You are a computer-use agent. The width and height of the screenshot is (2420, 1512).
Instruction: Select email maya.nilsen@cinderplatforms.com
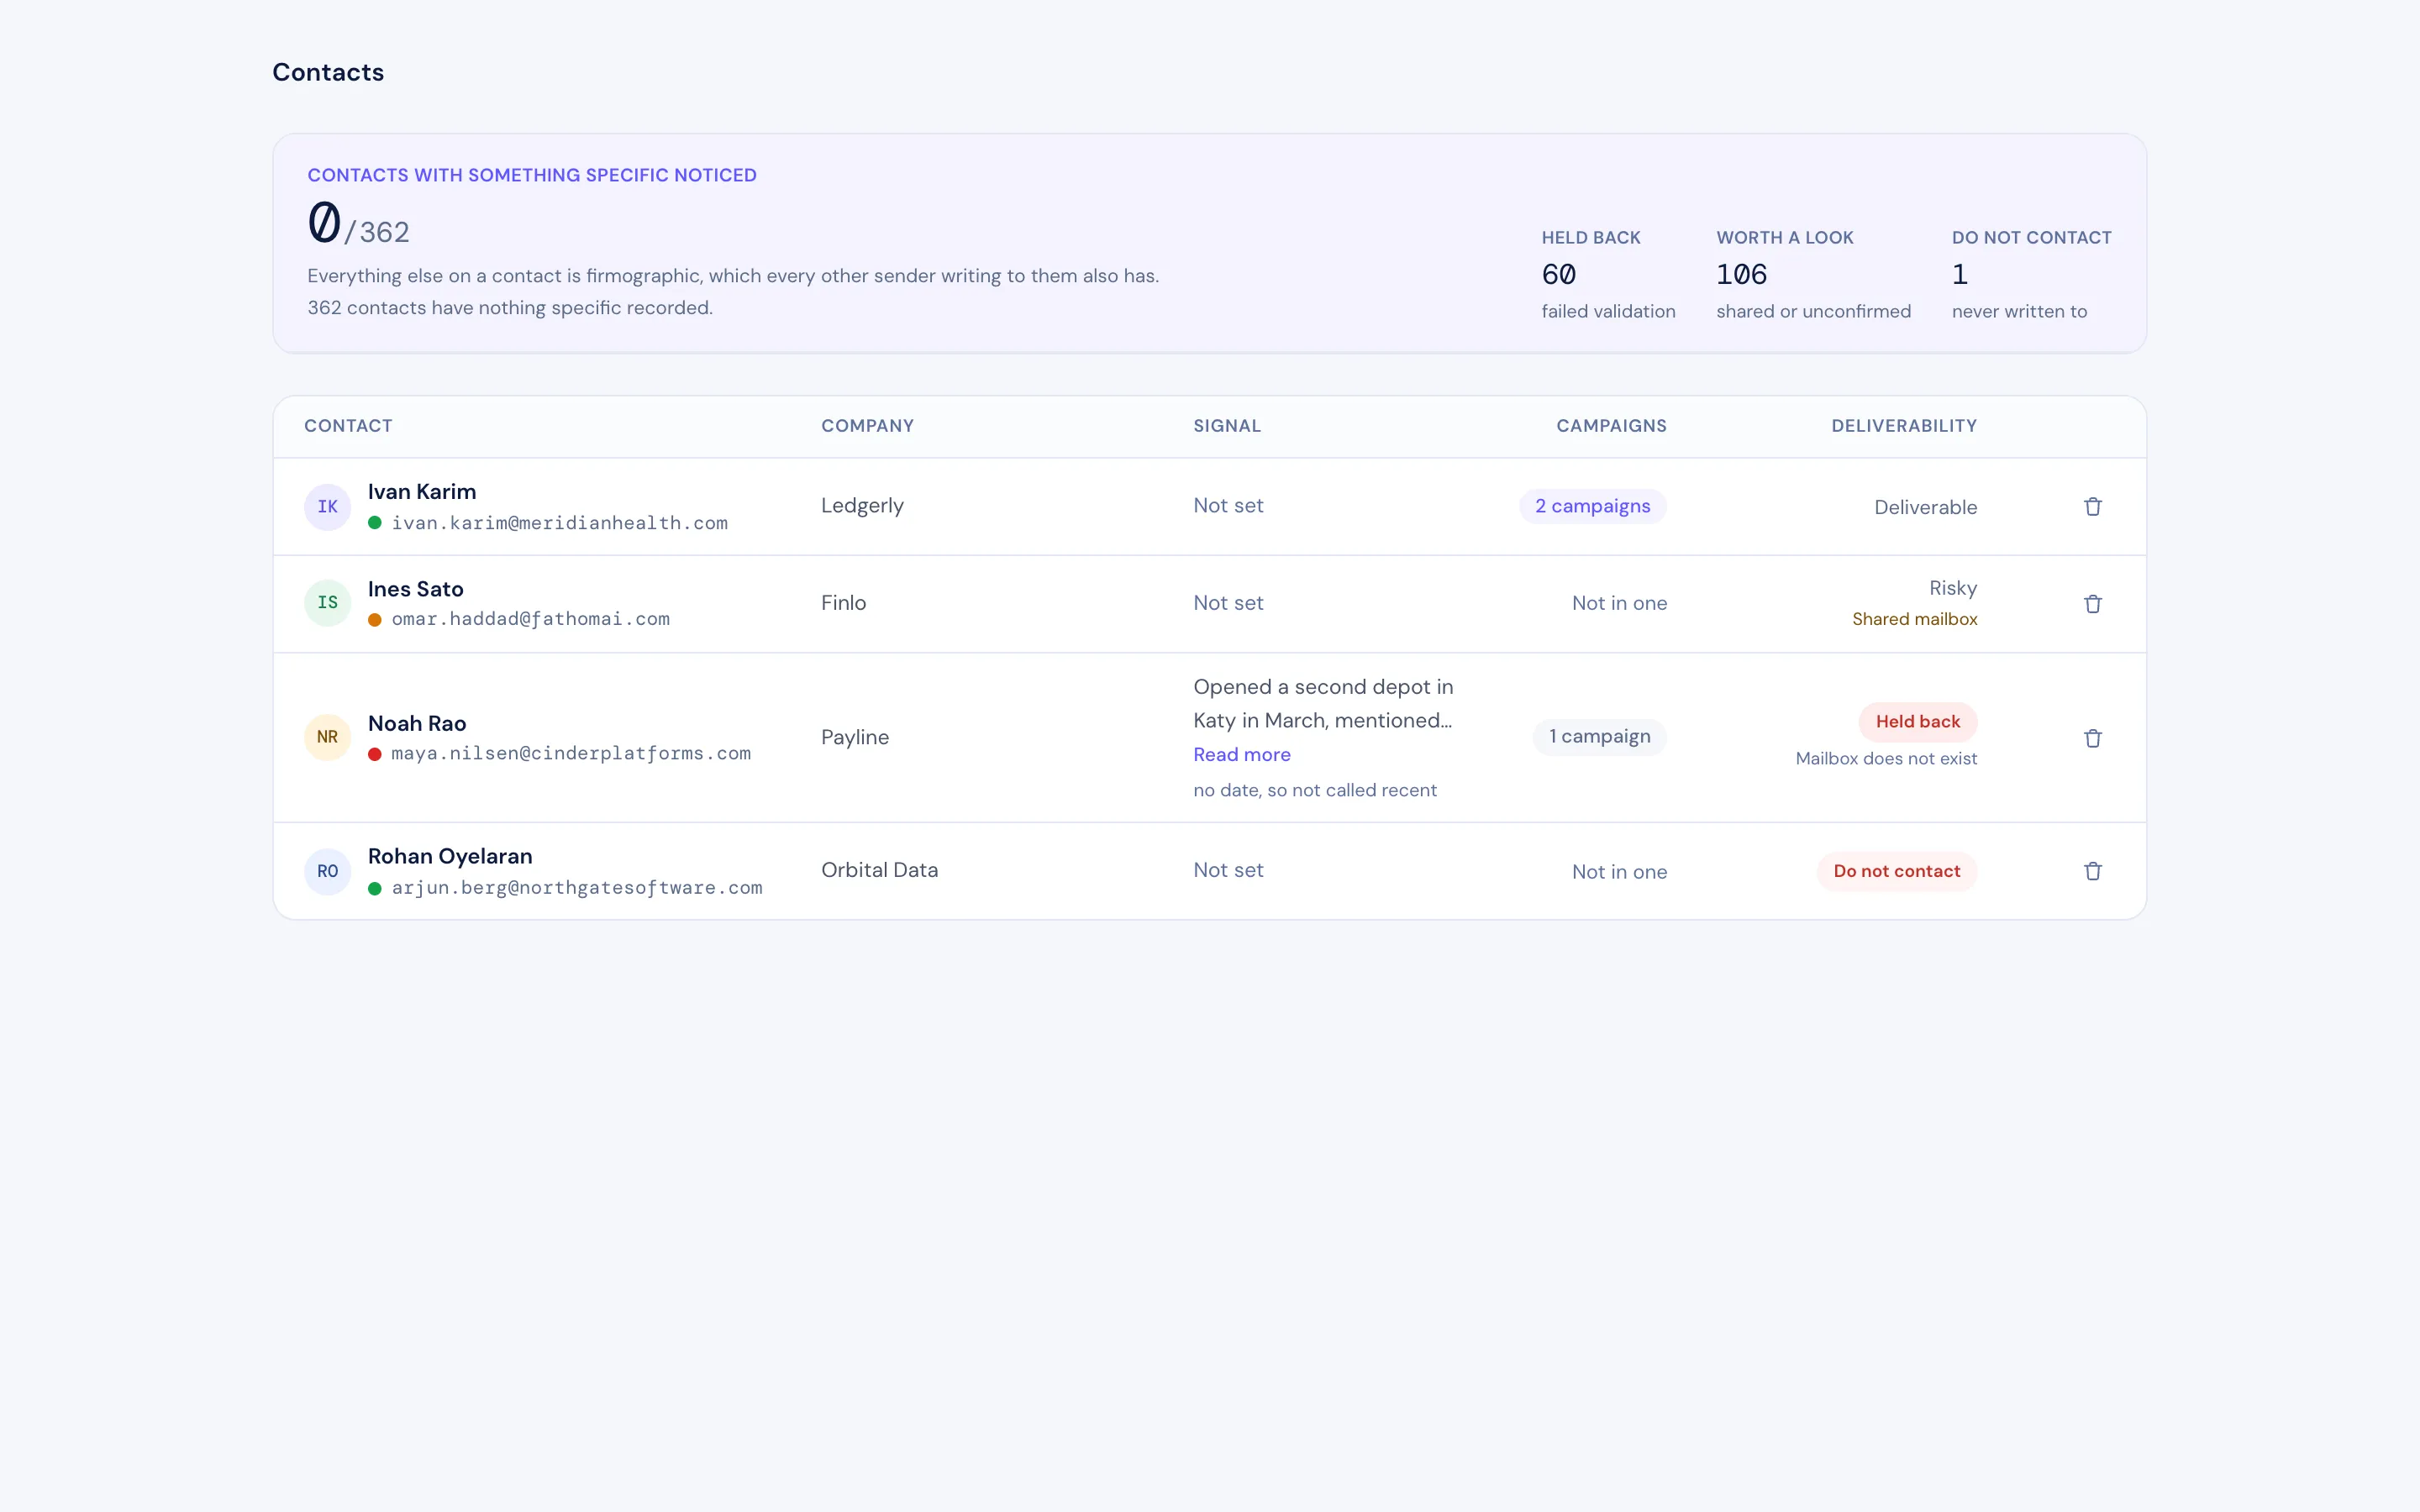(x=571, y=753)
